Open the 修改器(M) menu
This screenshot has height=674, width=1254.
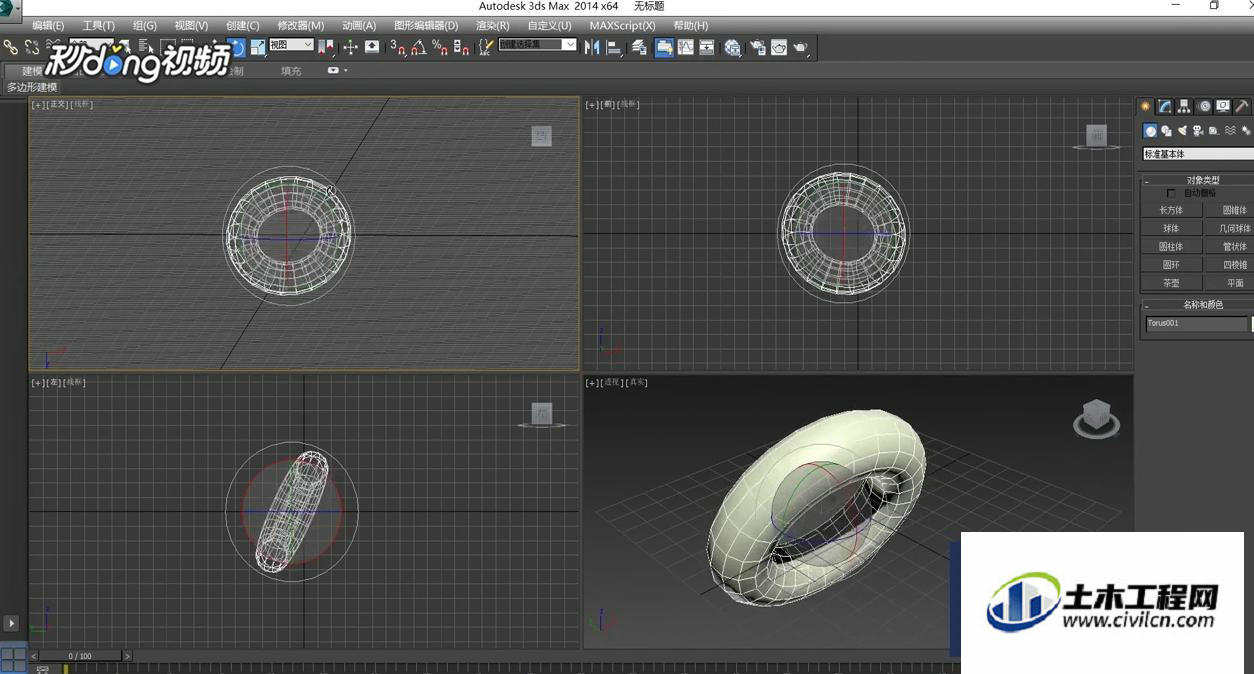pyautogui.click(x=300, y=25)
